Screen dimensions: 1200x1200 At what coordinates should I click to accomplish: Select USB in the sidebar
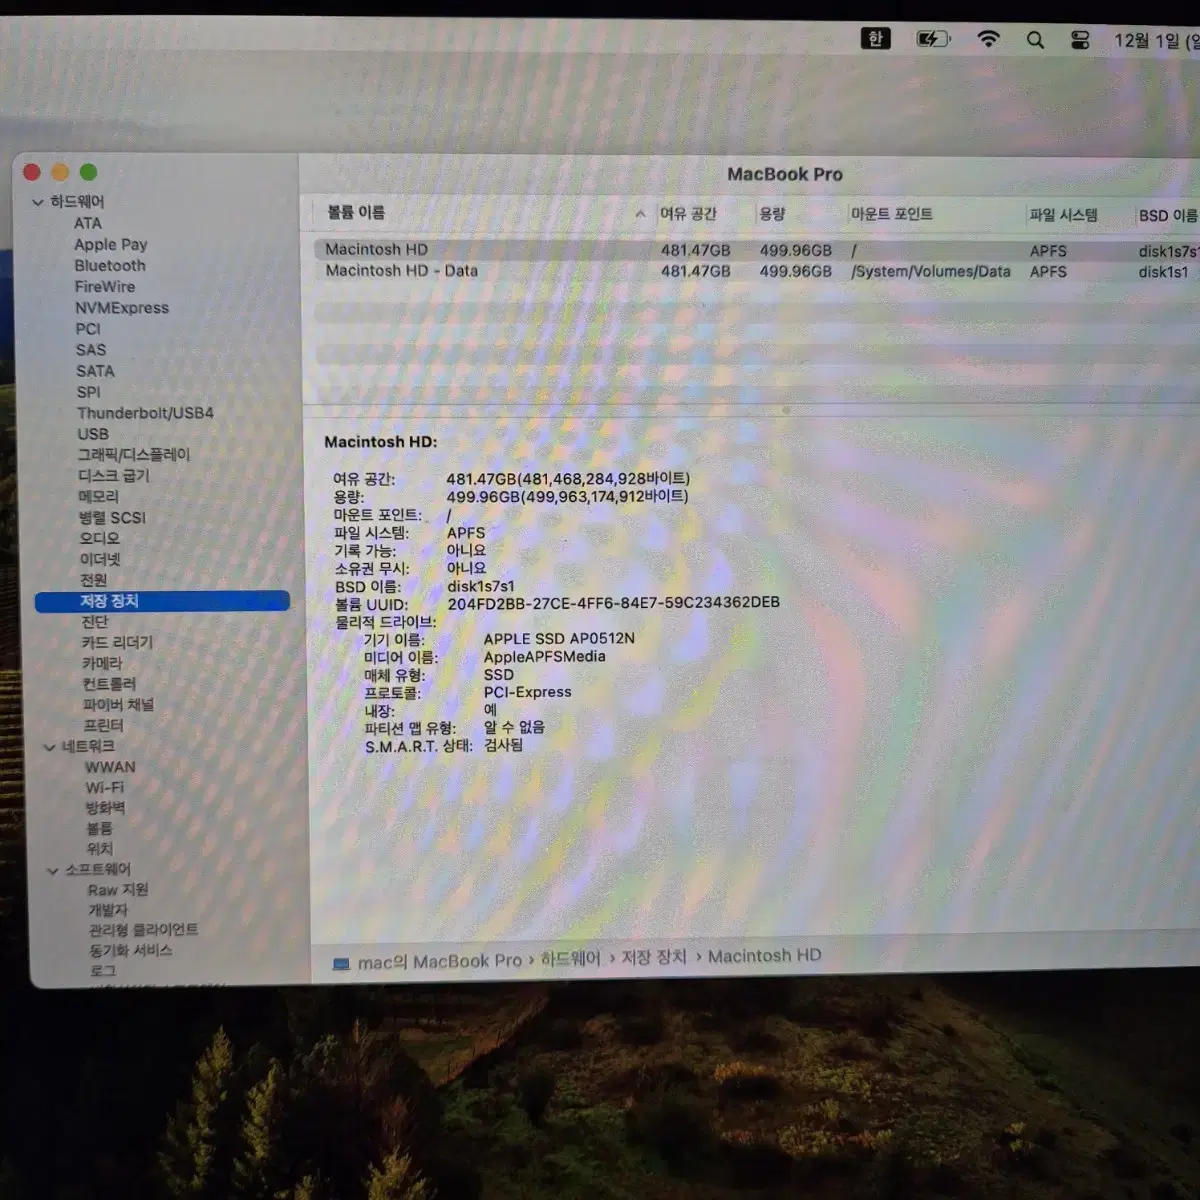(x=93, y=434)
